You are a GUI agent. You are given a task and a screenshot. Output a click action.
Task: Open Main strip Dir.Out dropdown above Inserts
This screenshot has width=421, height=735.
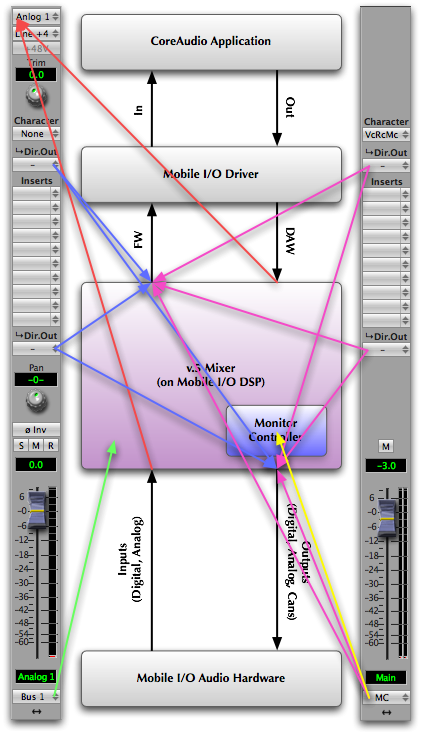(x=386, y=166)
